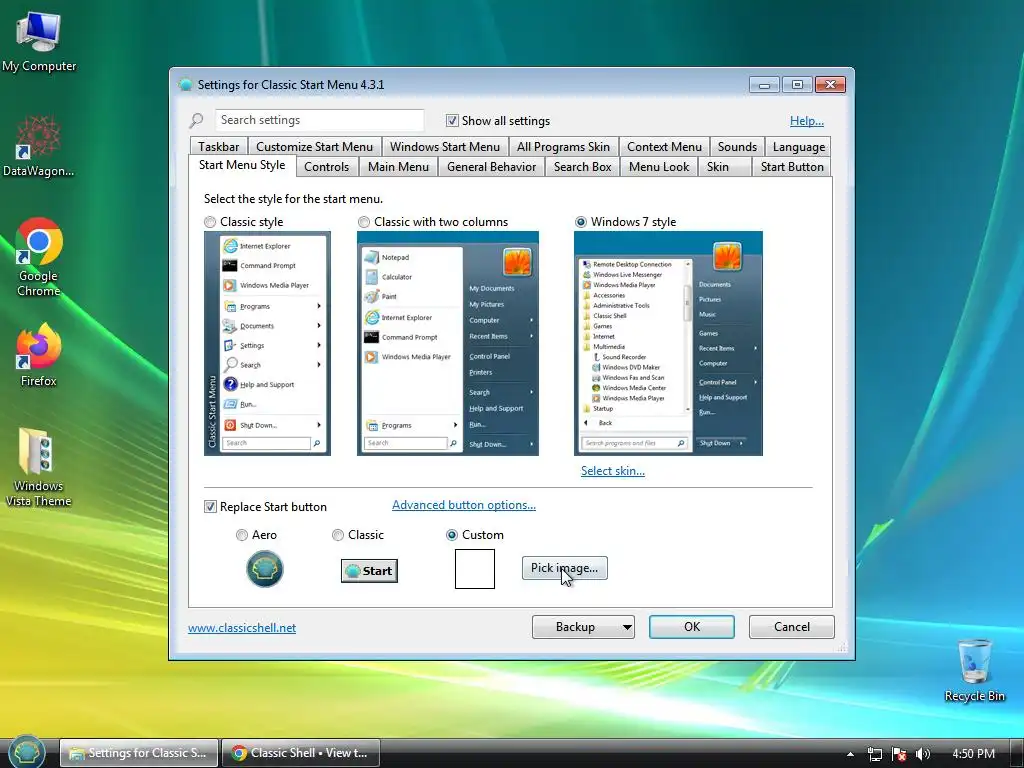Toggle the Show all settings checkbox
This screenshot has height=768, width=1024.
[452, 120]
